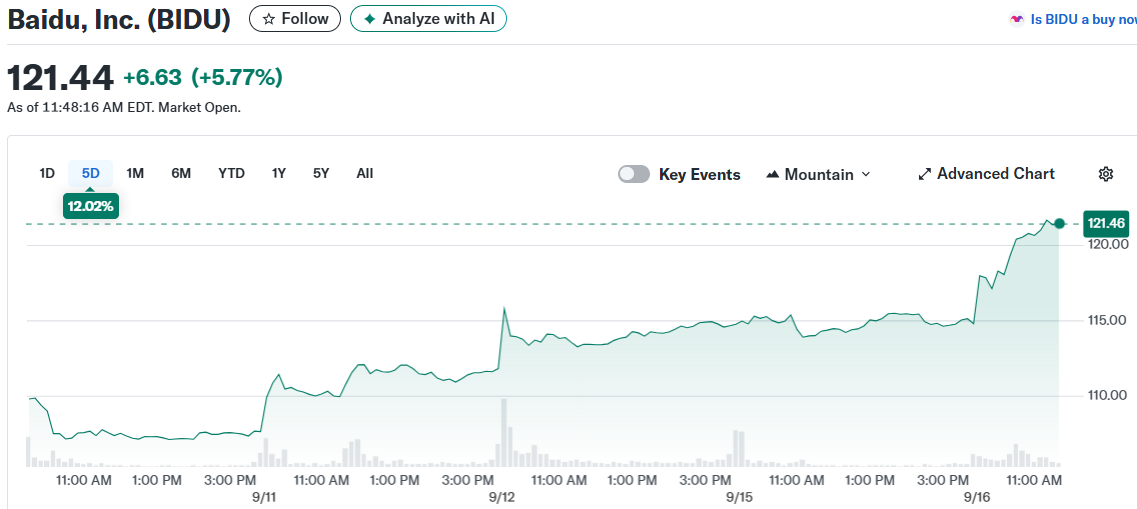This screenshot has height=509, width=1137.
Task: Select the 5Y time range tab
Action: coord(321,173)
